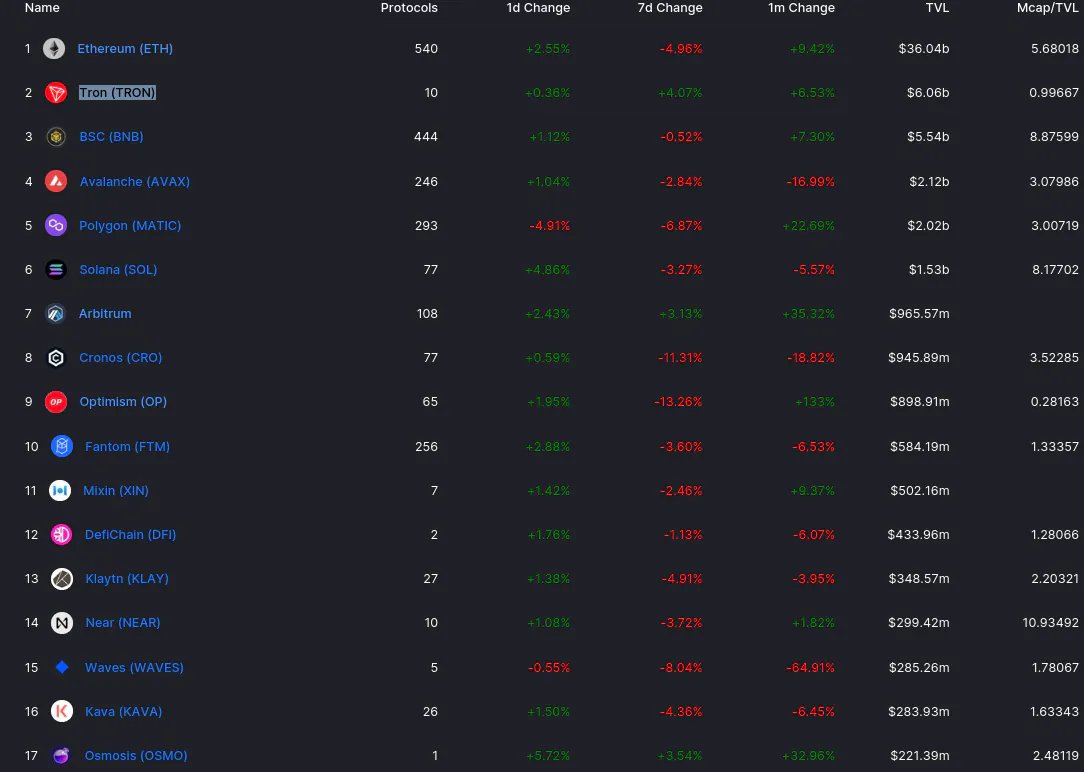Open the Avalanche (AVAX) chain link
This screenshot has height=772, width=1084.
point(135,181)
